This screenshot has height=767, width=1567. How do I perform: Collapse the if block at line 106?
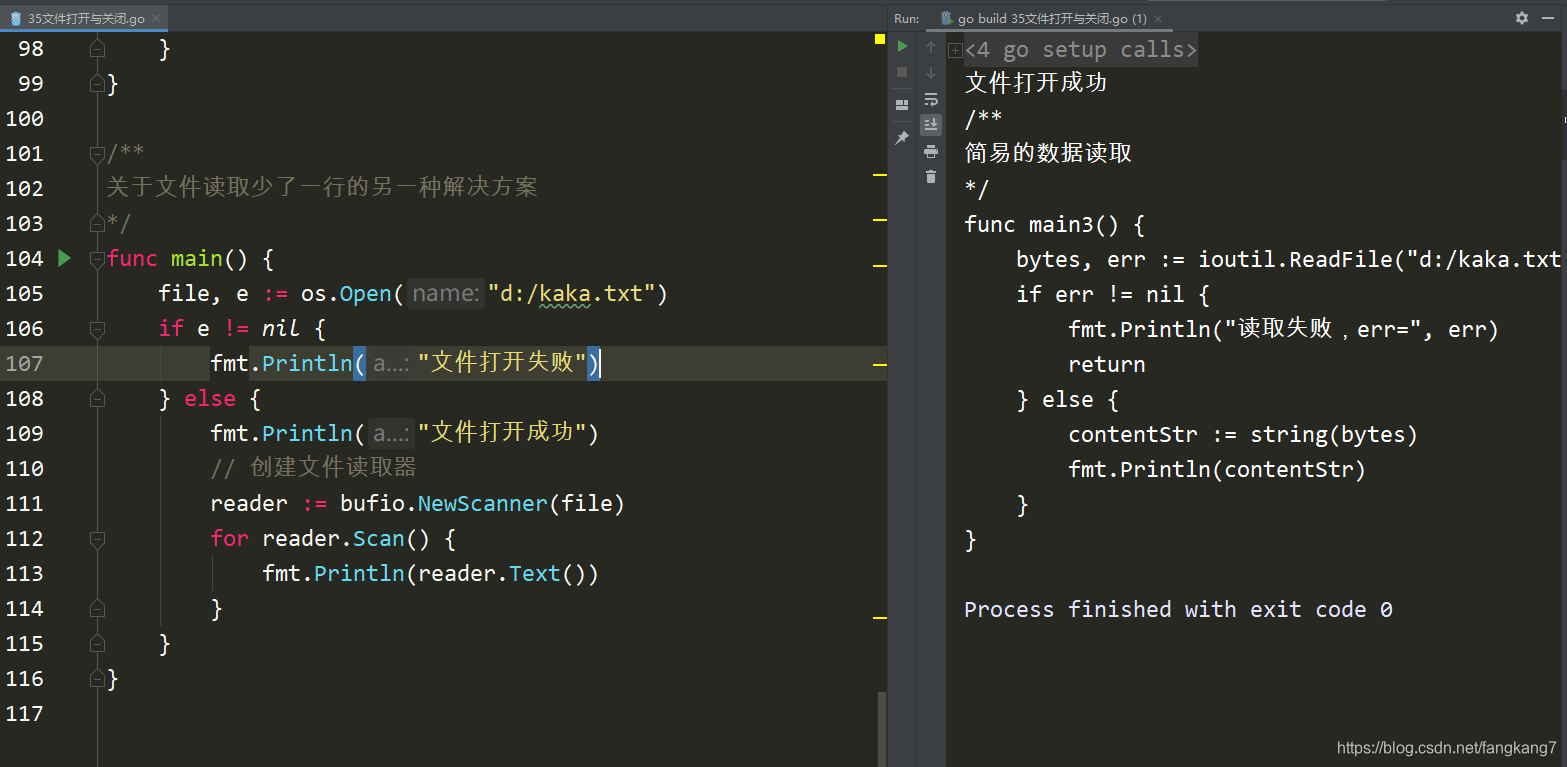(x=97, y=328)
